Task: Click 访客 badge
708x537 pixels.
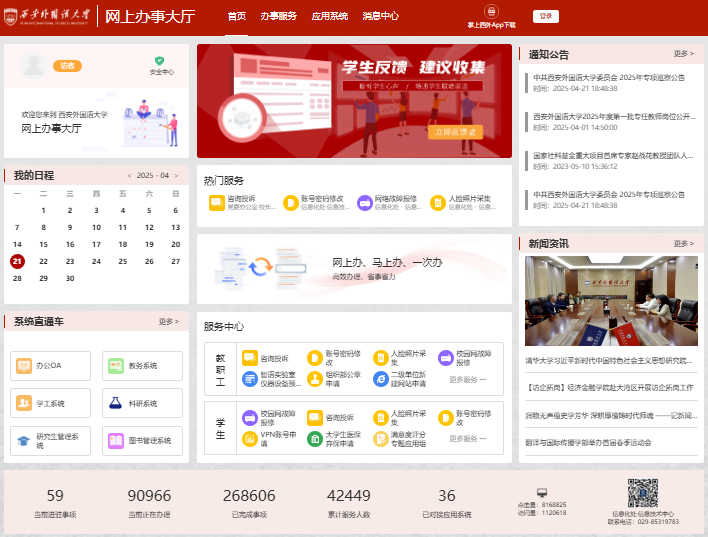Action: coord(68,66)
